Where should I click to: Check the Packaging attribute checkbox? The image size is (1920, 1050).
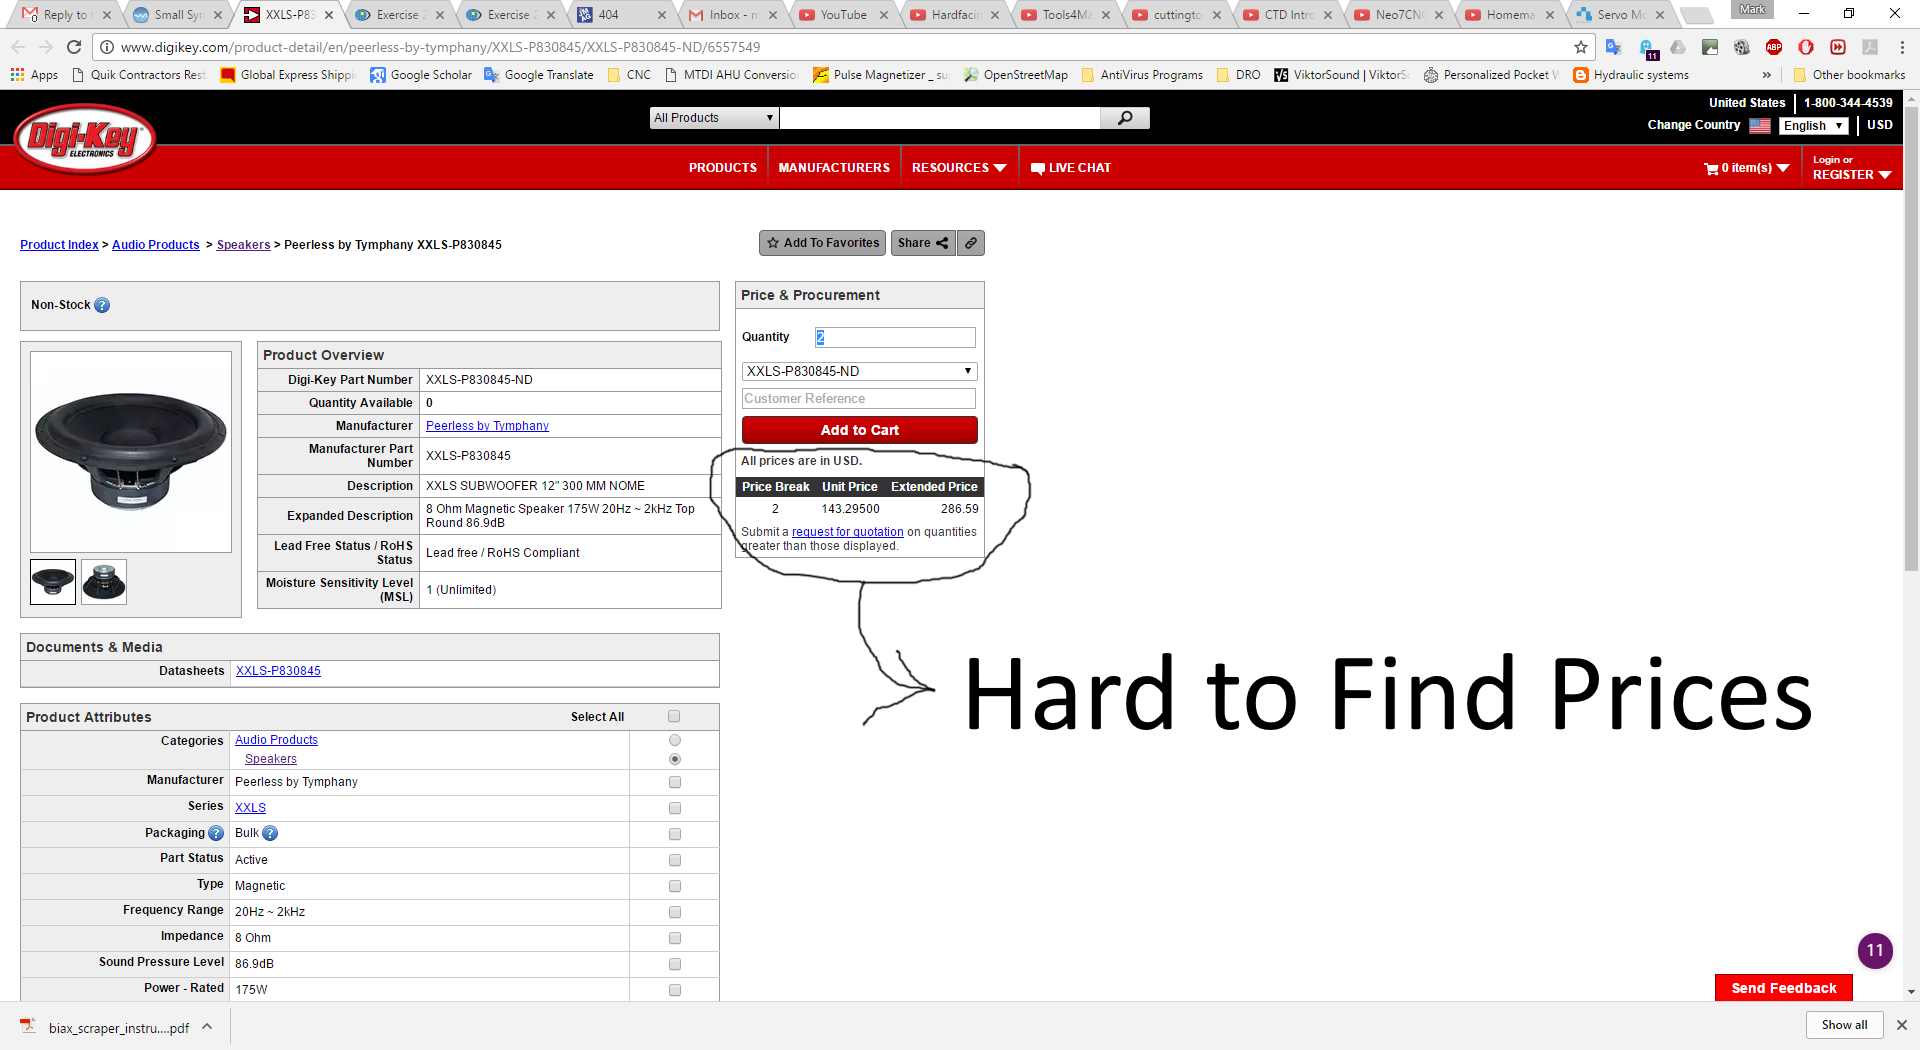[675, 834]
